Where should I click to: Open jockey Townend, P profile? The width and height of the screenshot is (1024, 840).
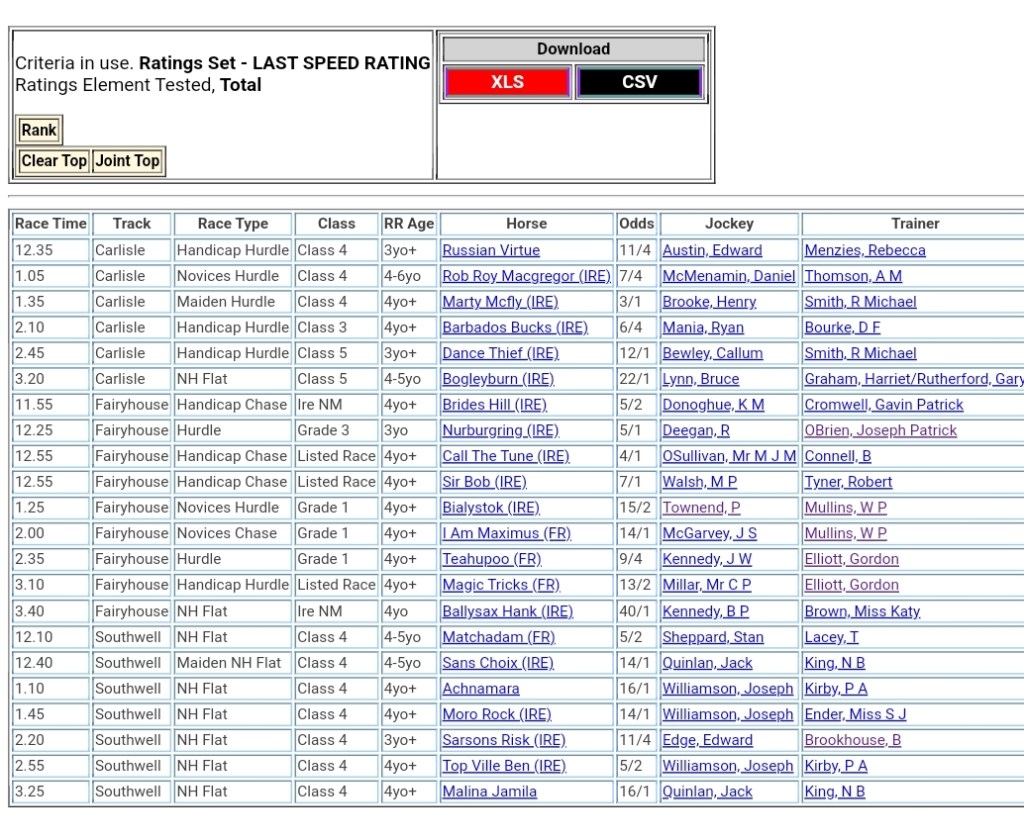pyautogui.click(x=701, y=508)
